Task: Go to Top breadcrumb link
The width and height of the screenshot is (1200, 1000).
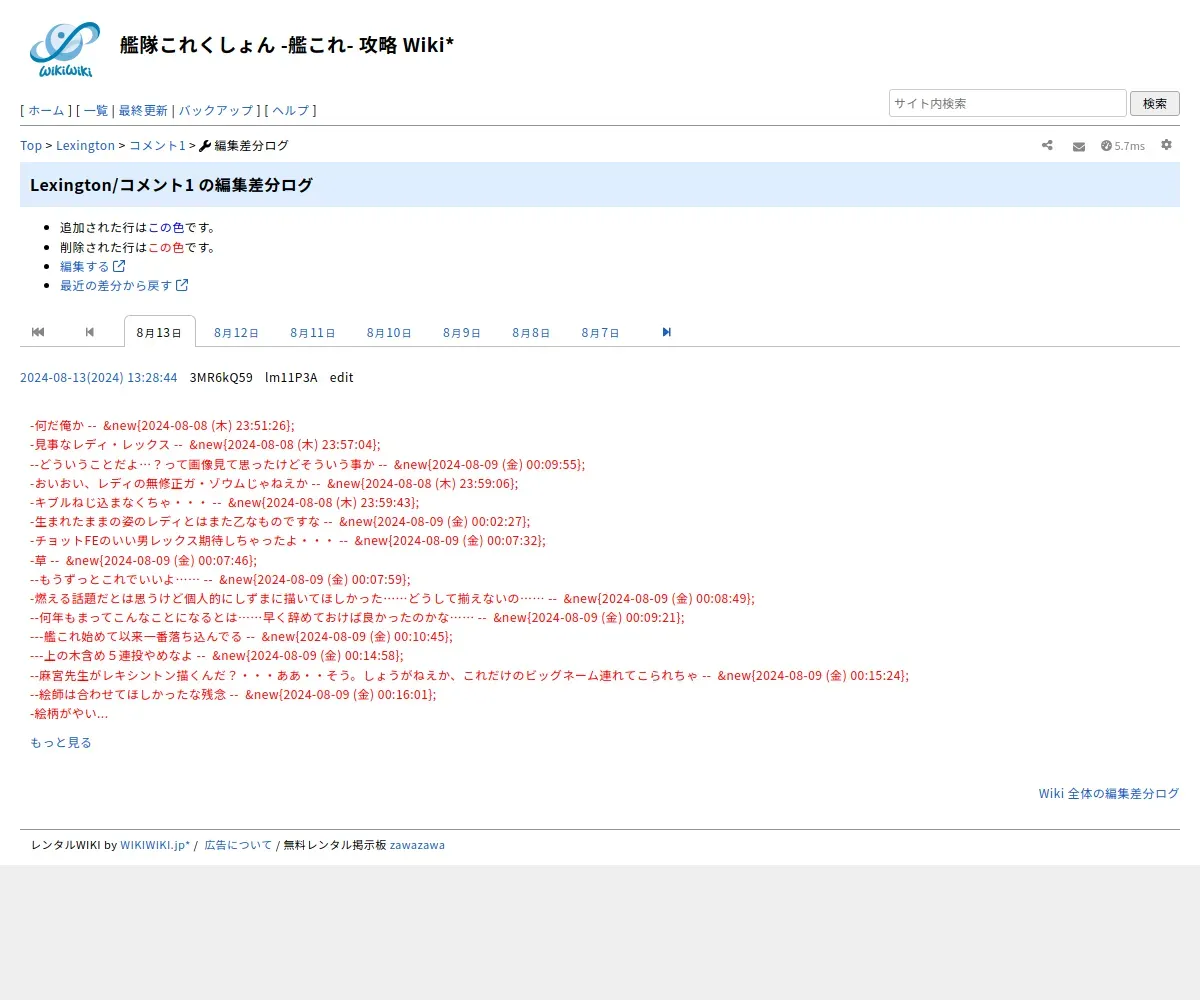Action: [31, 146]
